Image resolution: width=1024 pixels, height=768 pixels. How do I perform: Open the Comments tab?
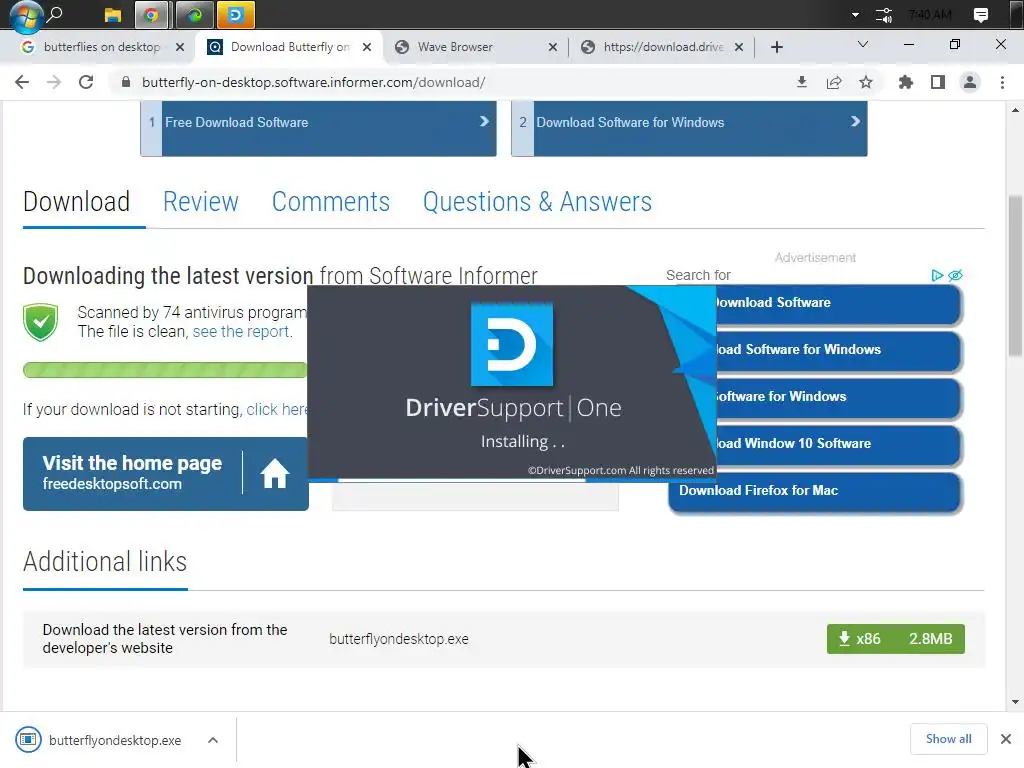[x=330, y=201]
